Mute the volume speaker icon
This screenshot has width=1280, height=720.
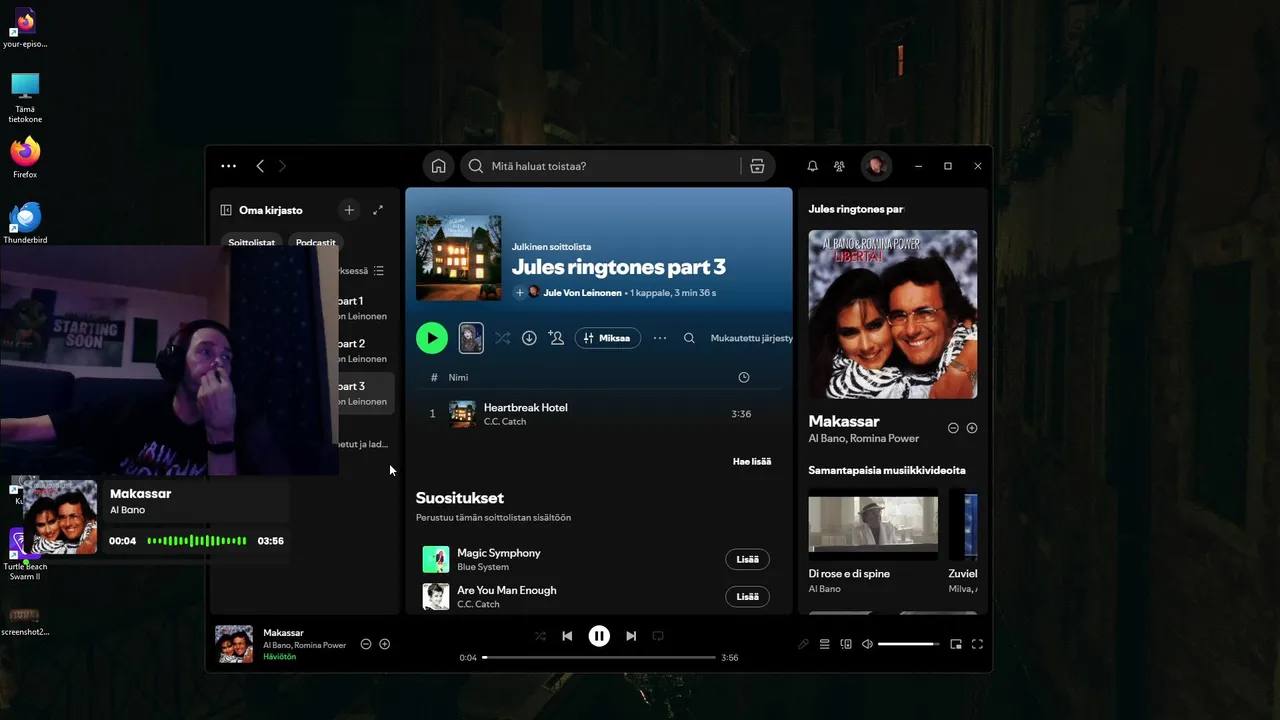pyautogui.click(x=867, y=644)
